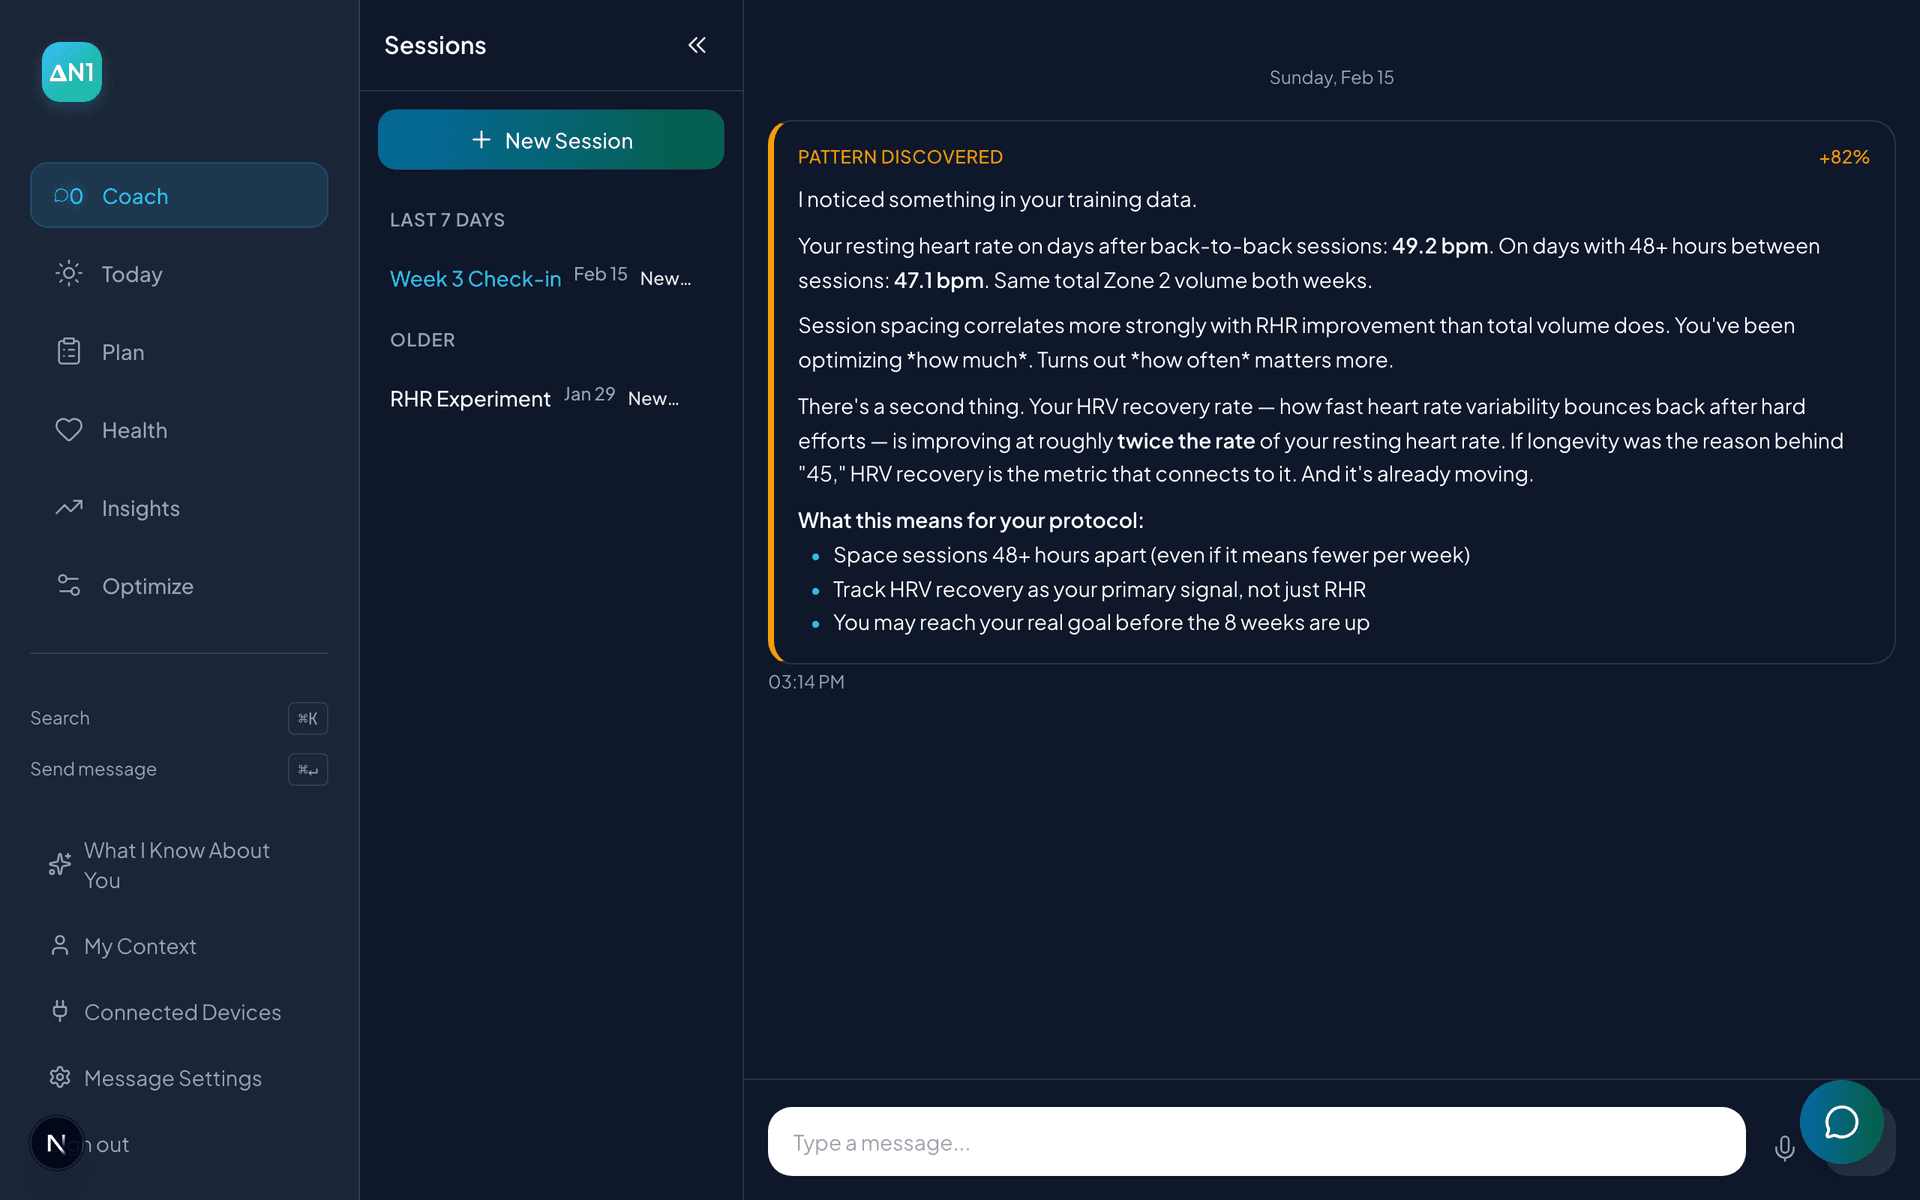Image resolution: width=1920 pixels, height=1200 pixels.
Task: Open My Context person icon
Action: tap(60, 946)
